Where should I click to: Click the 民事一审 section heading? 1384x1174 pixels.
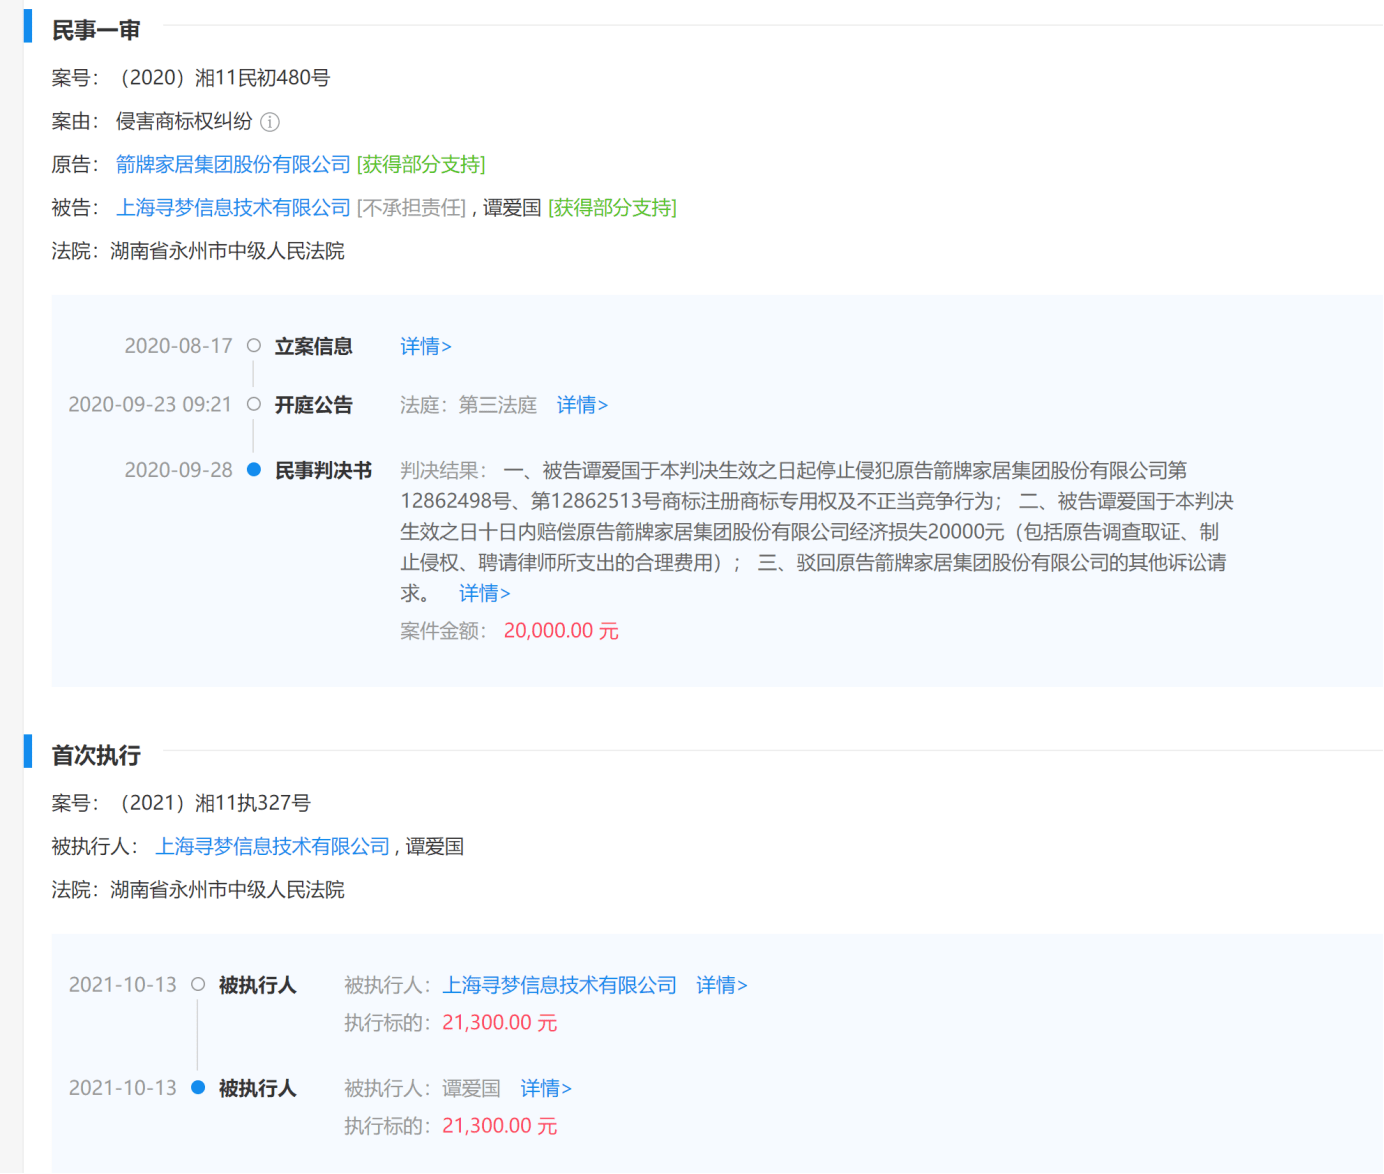tap(96, 31)
